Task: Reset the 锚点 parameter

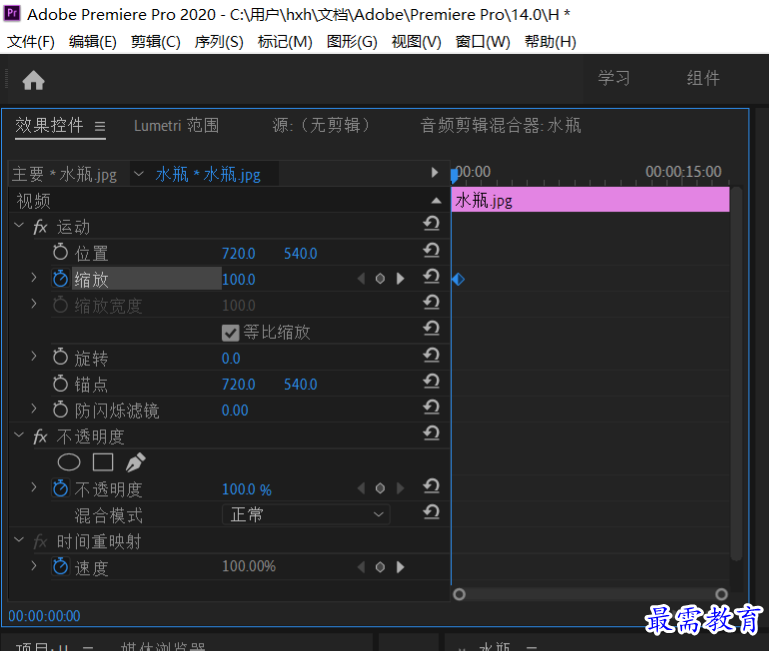Action: click(431, 381)
